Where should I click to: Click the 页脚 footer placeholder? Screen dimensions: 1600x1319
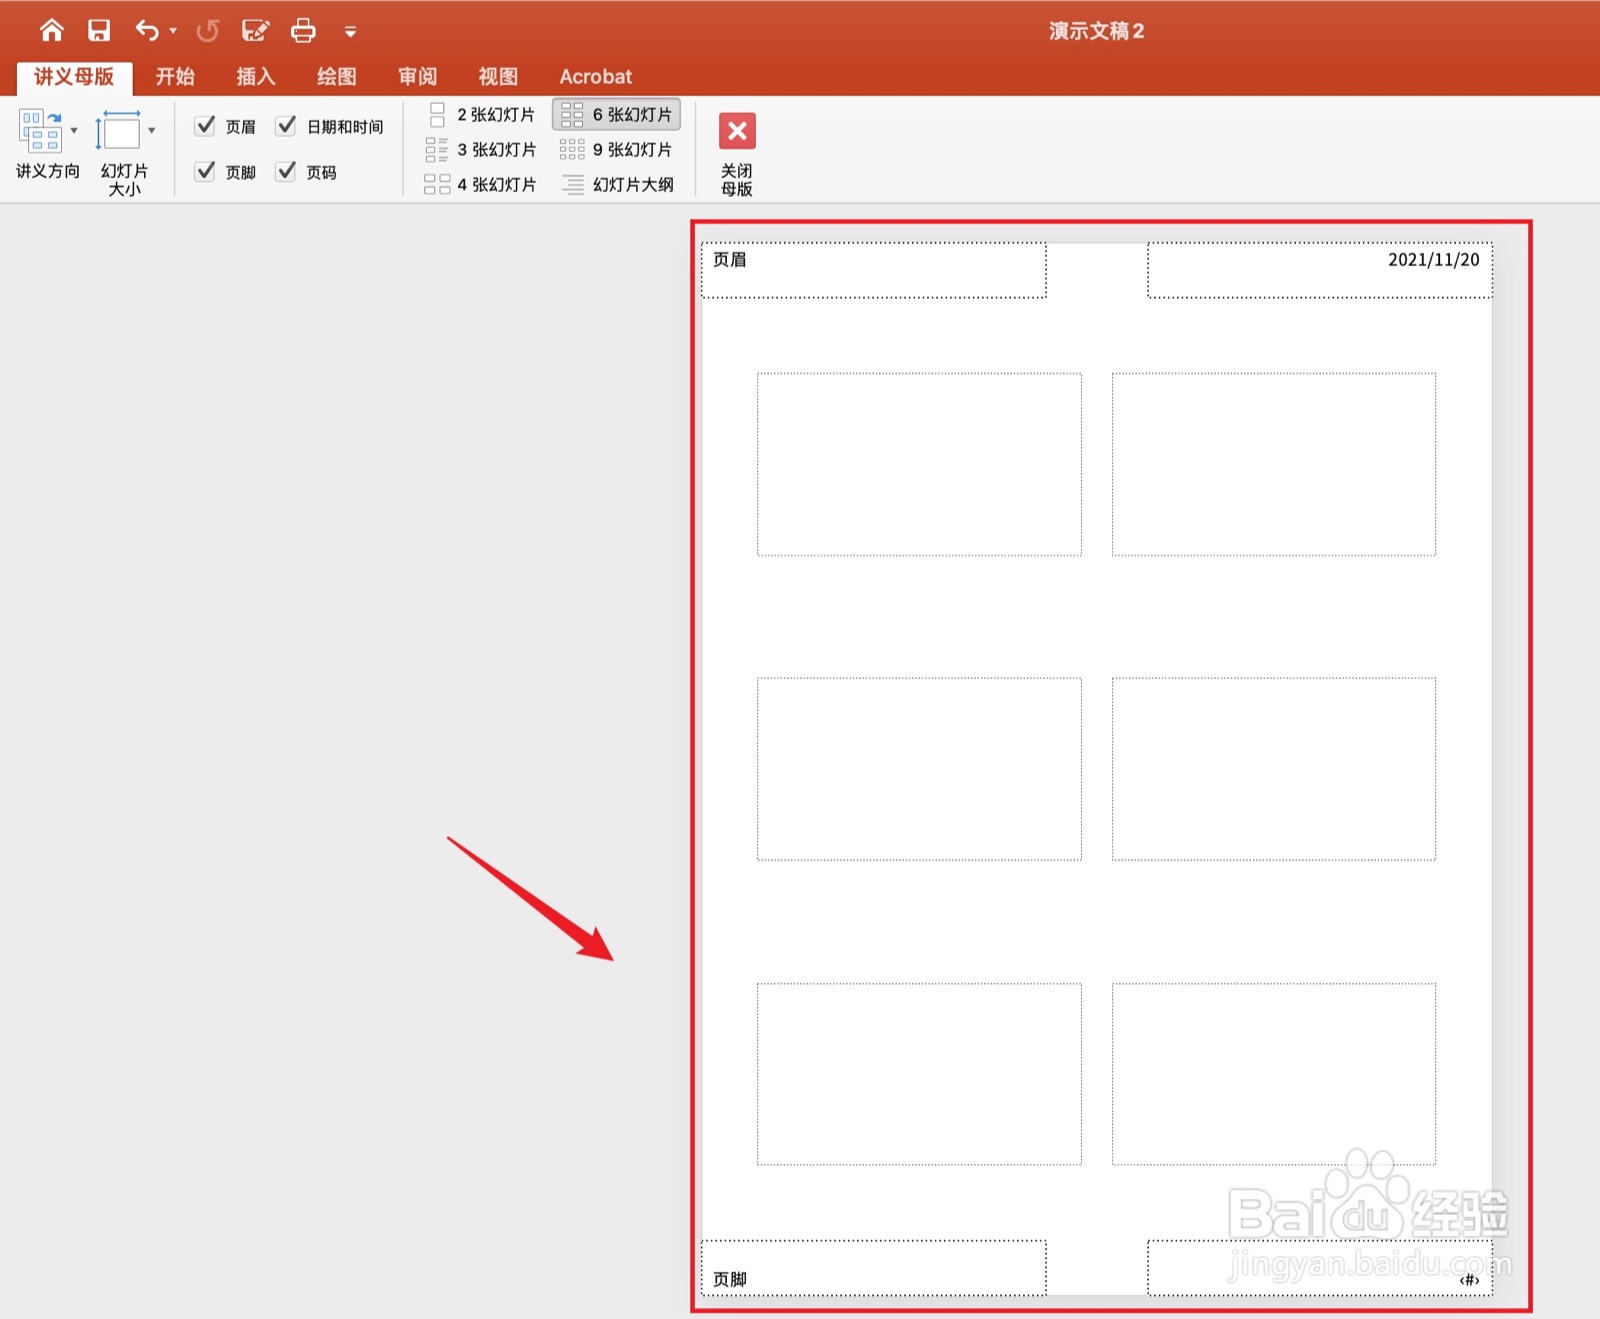(874, 1268)
